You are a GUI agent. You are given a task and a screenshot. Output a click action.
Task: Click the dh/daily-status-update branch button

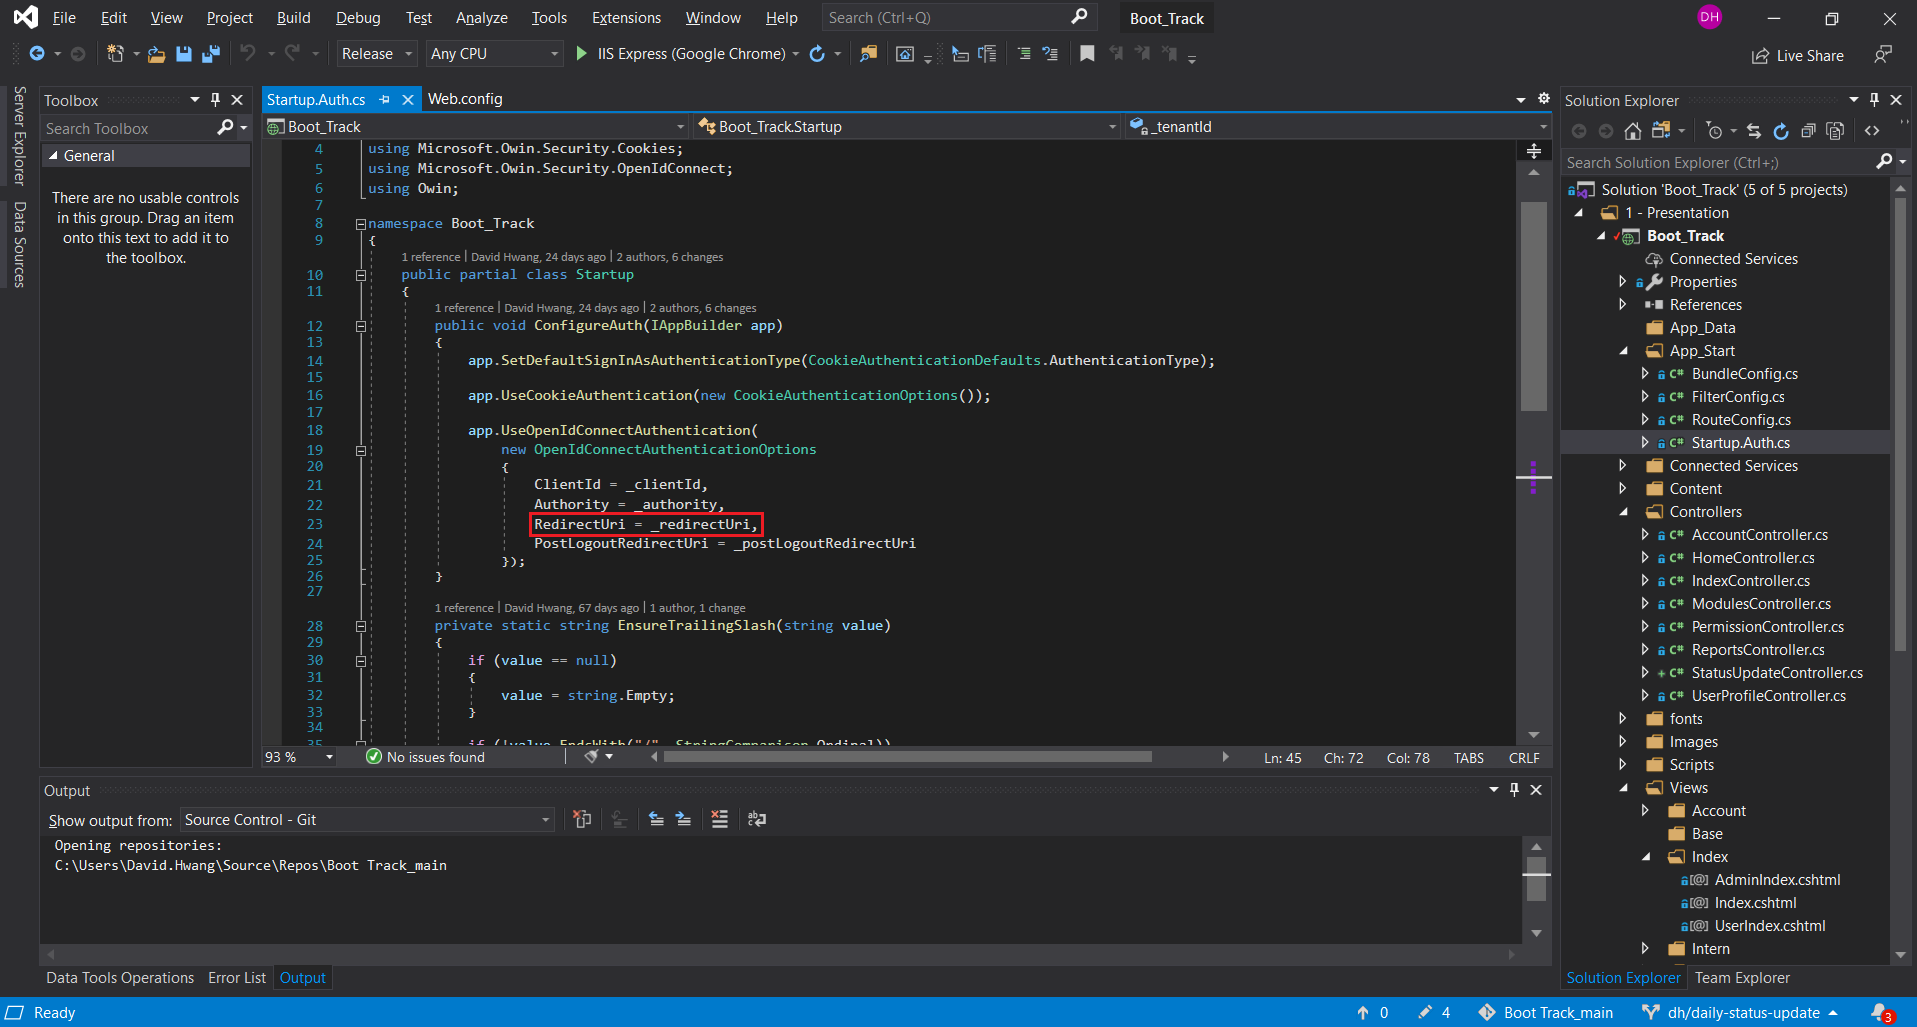[x=1742, y=1013]
